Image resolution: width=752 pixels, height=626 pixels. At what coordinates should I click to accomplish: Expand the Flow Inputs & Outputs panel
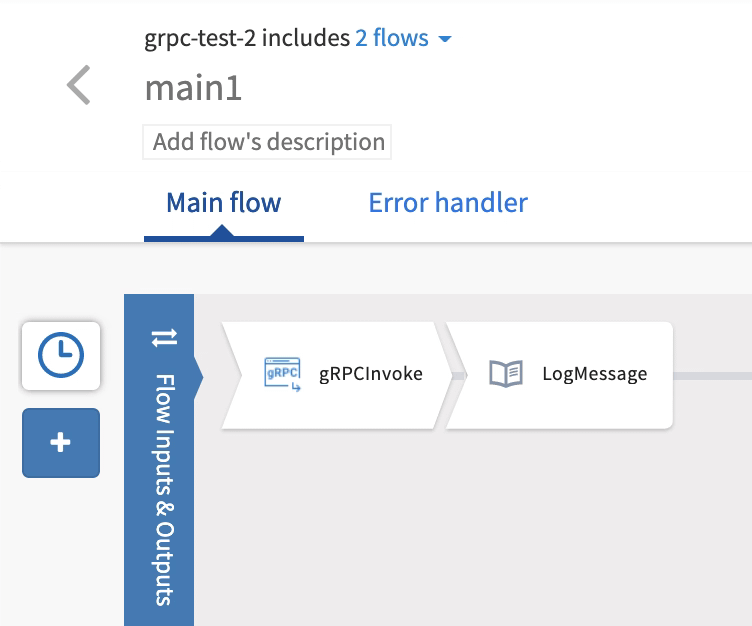[160, 490]
